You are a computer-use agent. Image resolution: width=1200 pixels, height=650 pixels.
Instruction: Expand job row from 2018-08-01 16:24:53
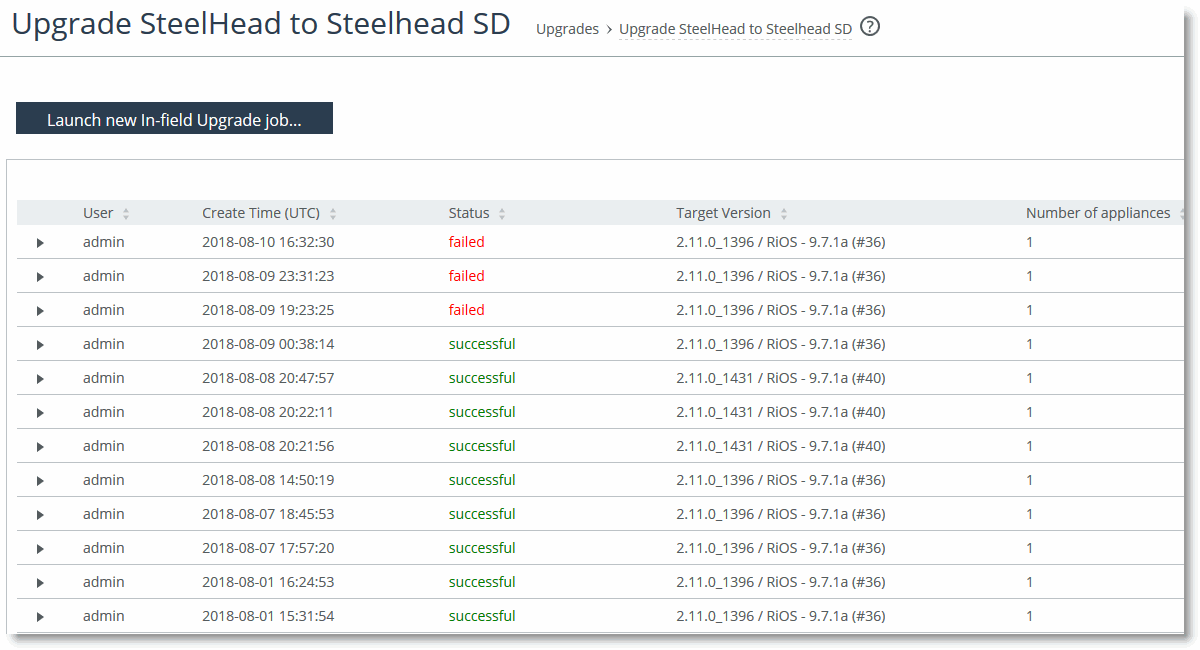(40, 583)
